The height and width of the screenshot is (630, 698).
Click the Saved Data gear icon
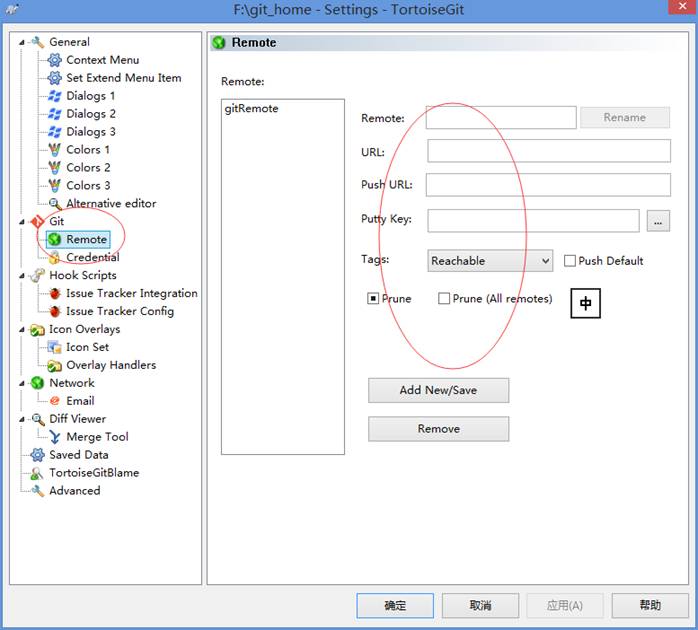37,455
